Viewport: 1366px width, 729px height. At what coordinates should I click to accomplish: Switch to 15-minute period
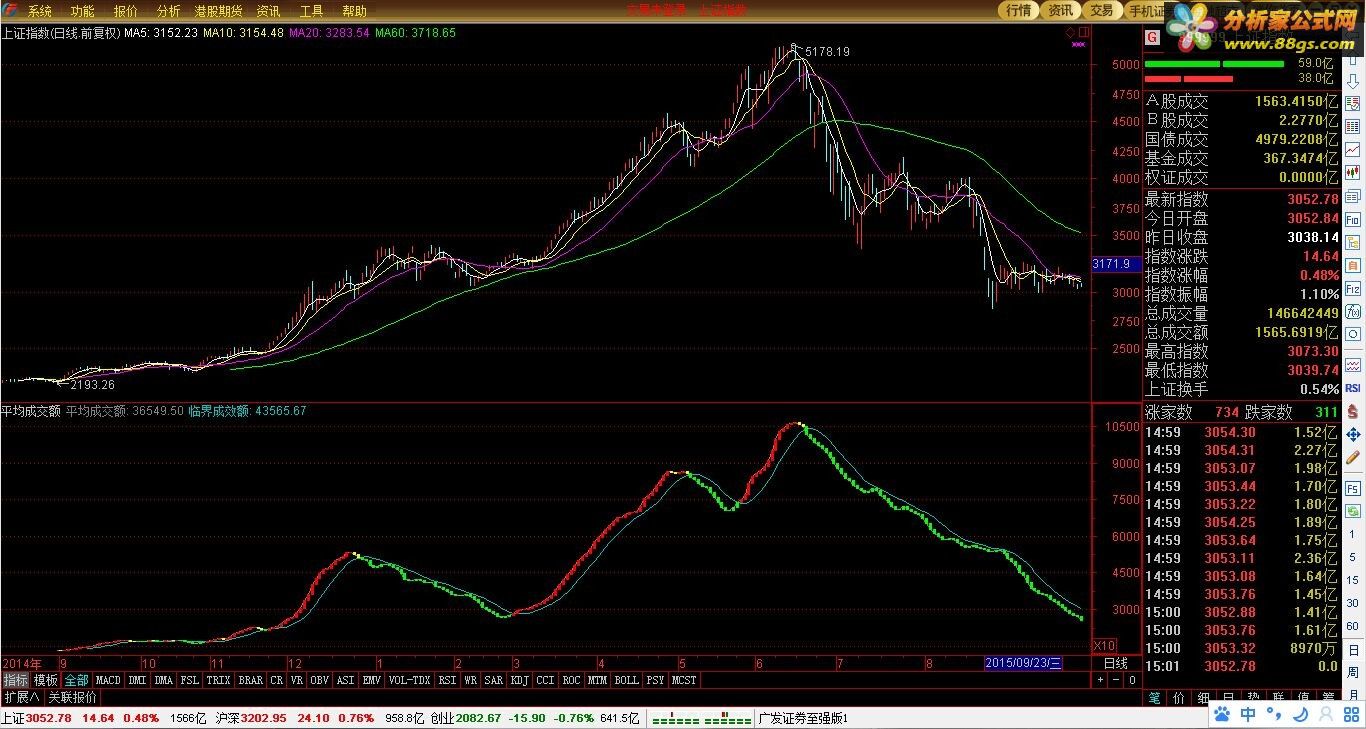[x=1353, y=580]
